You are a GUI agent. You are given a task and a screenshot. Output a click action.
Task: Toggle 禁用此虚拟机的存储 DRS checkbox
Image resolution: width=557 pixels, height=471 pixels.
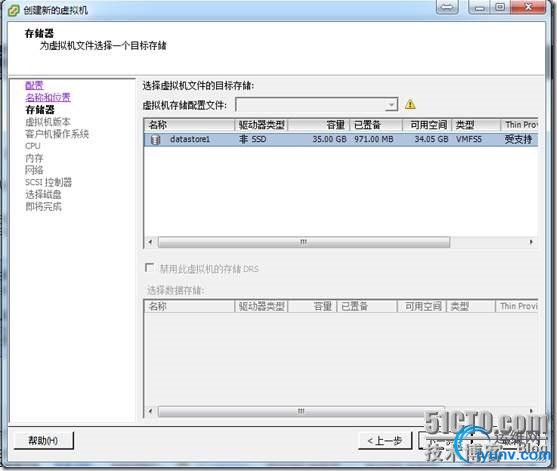pyautogui.click(x=150, y=268)
